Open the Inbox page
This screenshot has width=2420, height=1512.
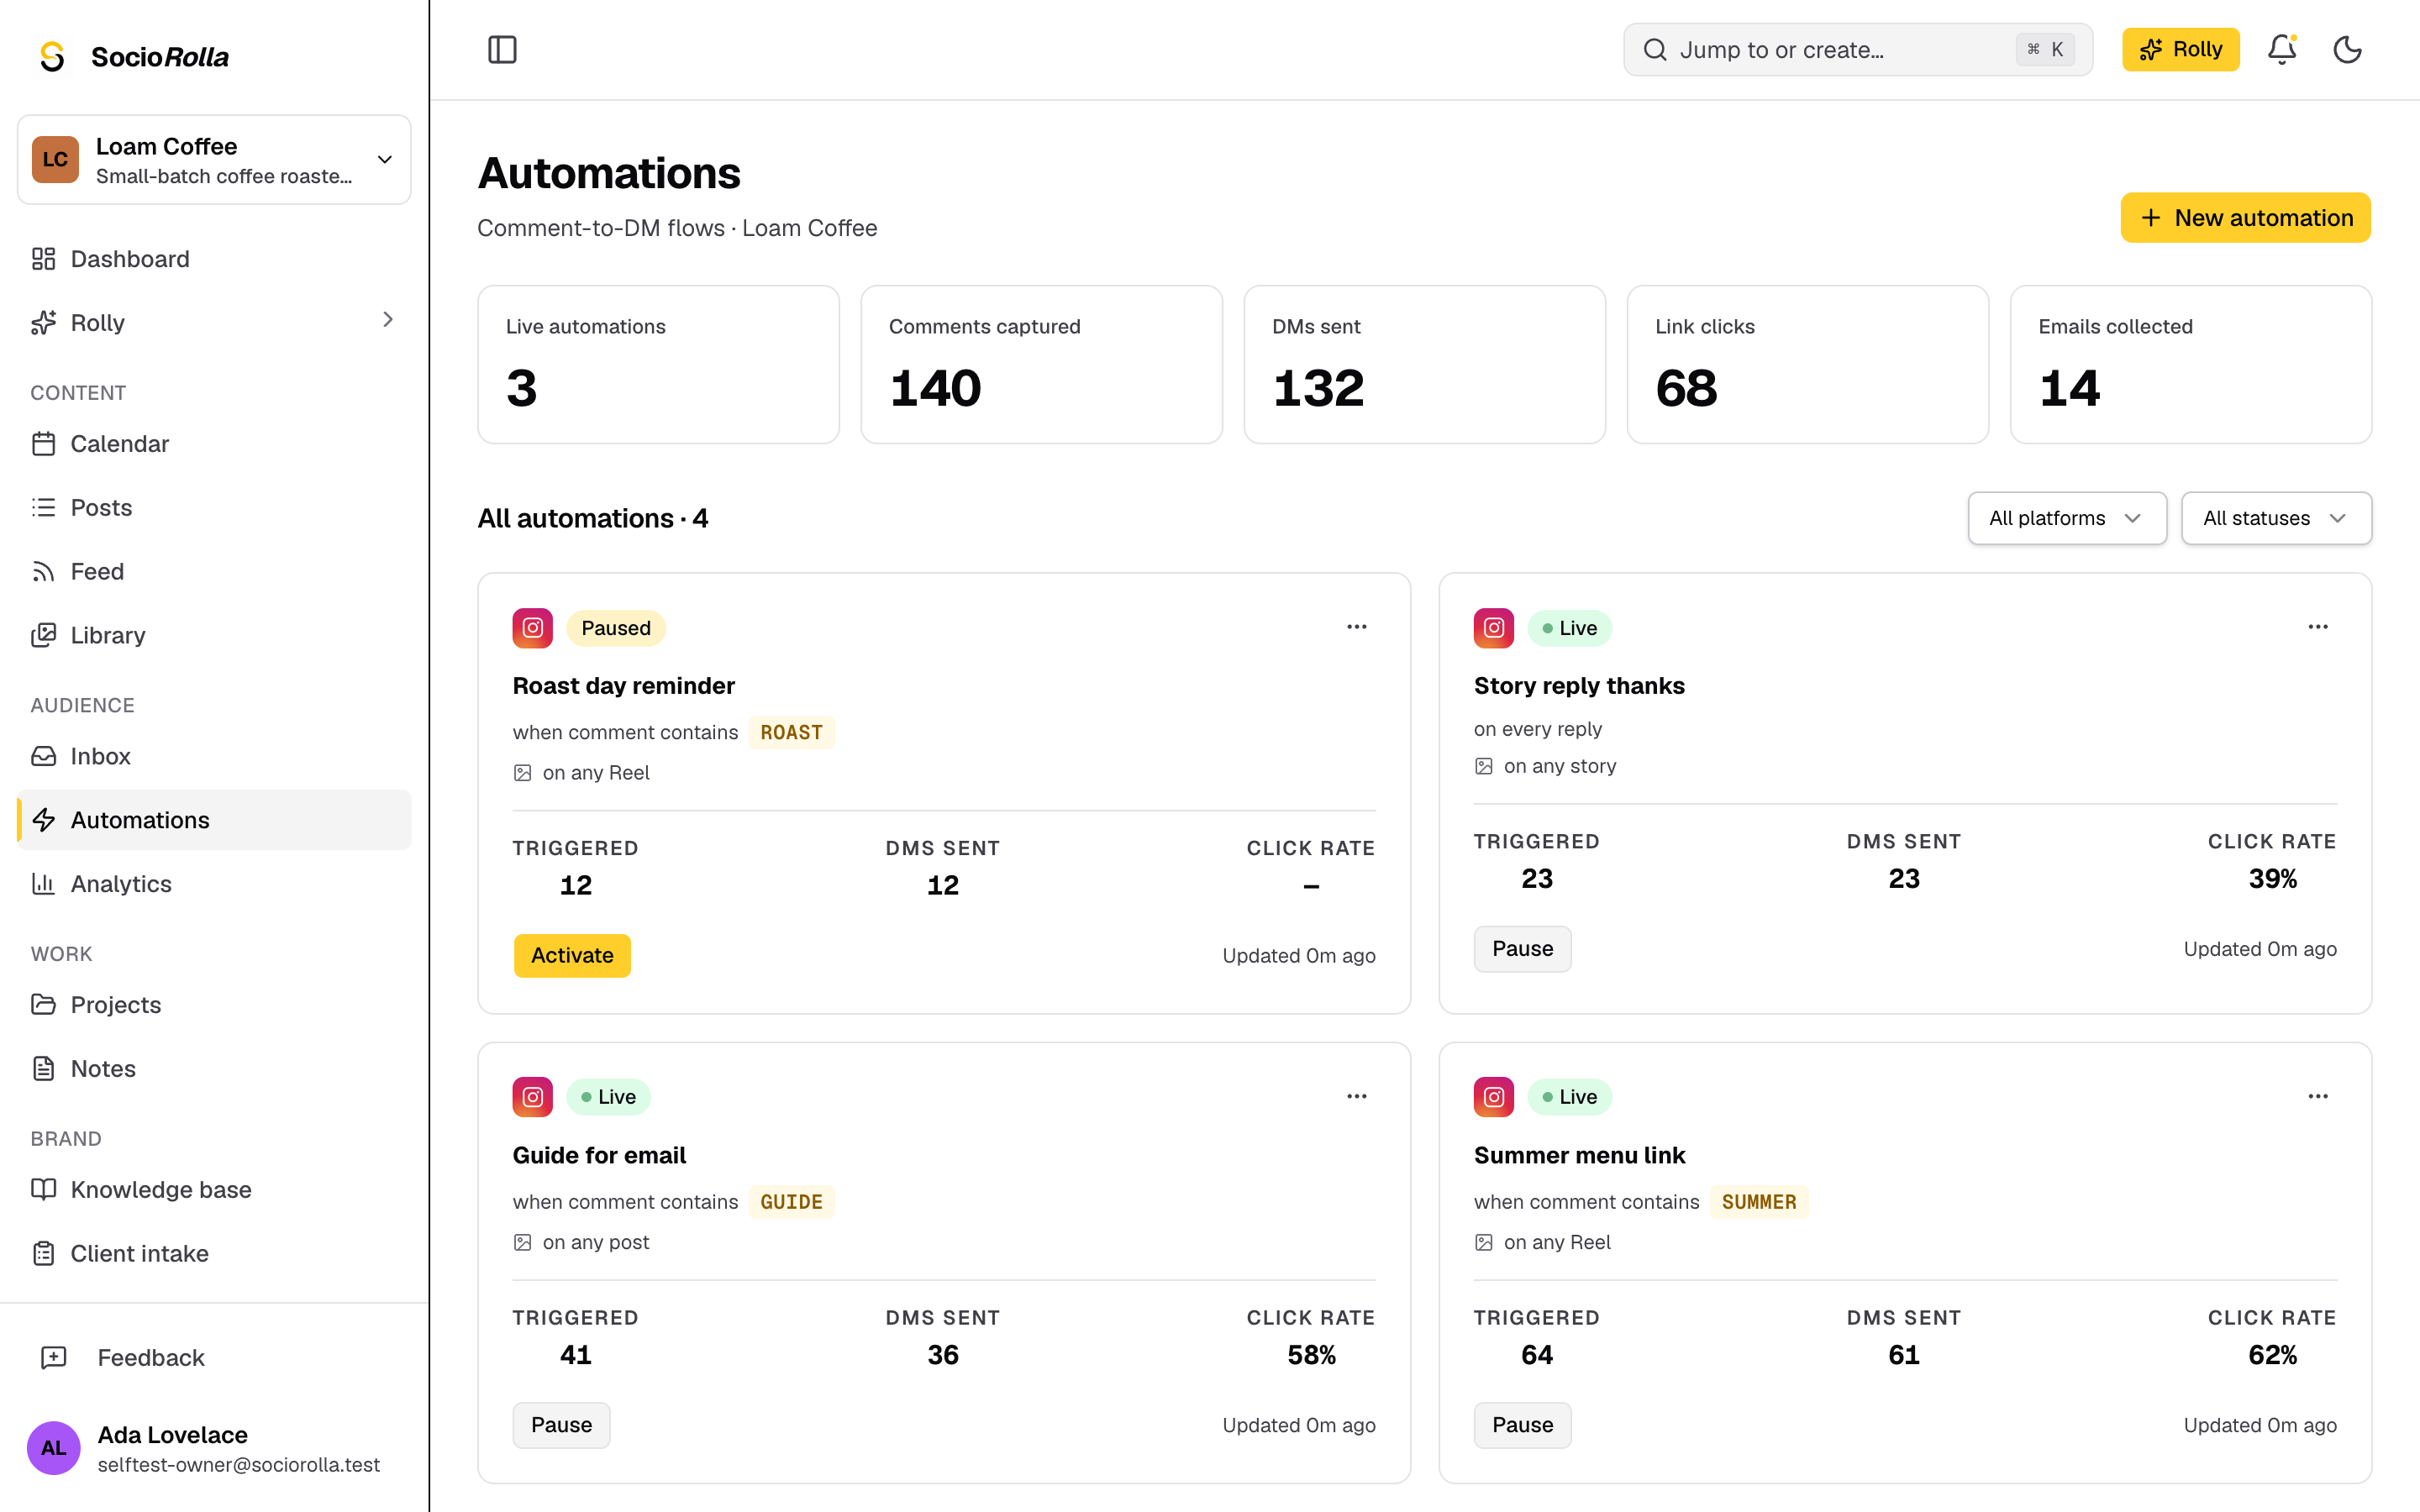[214, 756]
